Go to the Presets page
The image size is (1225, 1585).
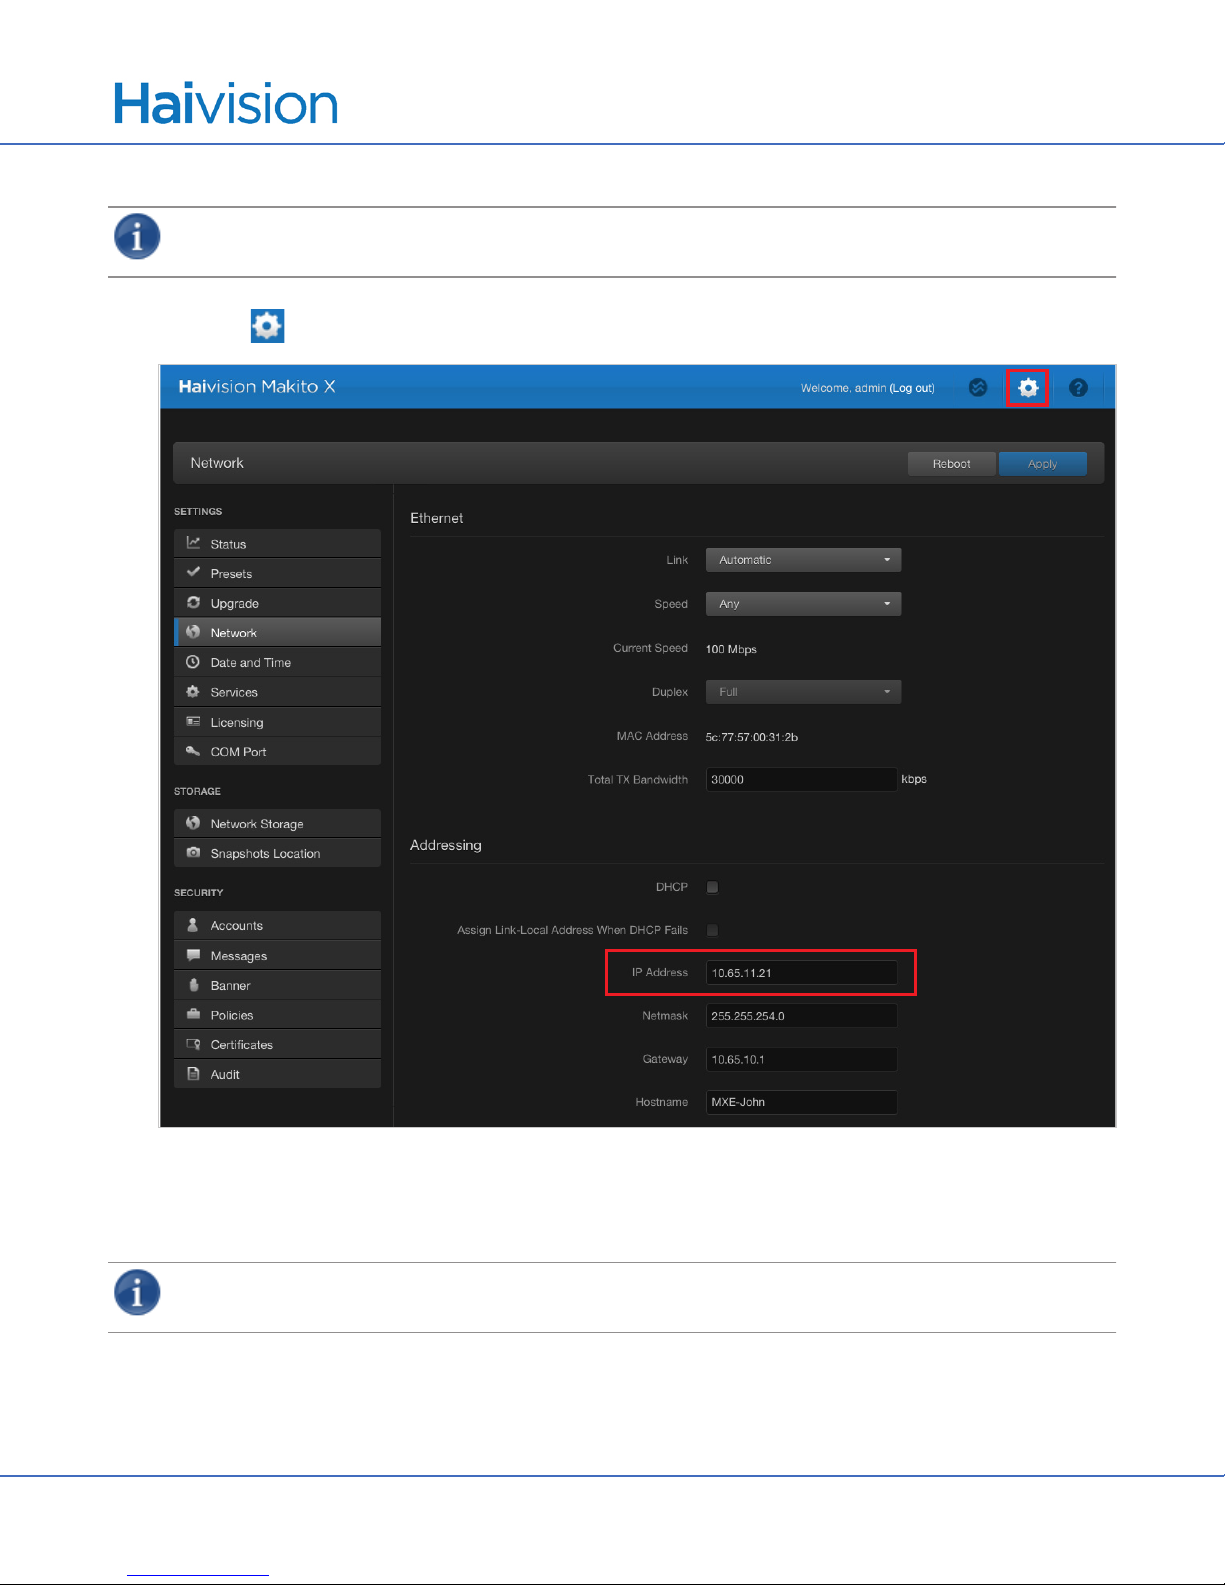[x=277, y=574]
